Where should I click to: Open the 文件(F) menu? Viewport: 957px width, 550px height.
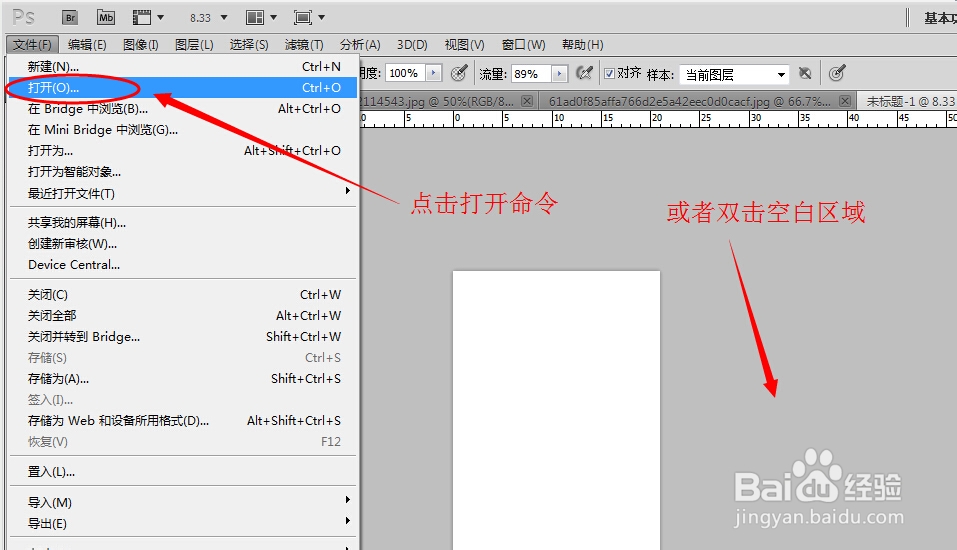(x=32, y=45)
